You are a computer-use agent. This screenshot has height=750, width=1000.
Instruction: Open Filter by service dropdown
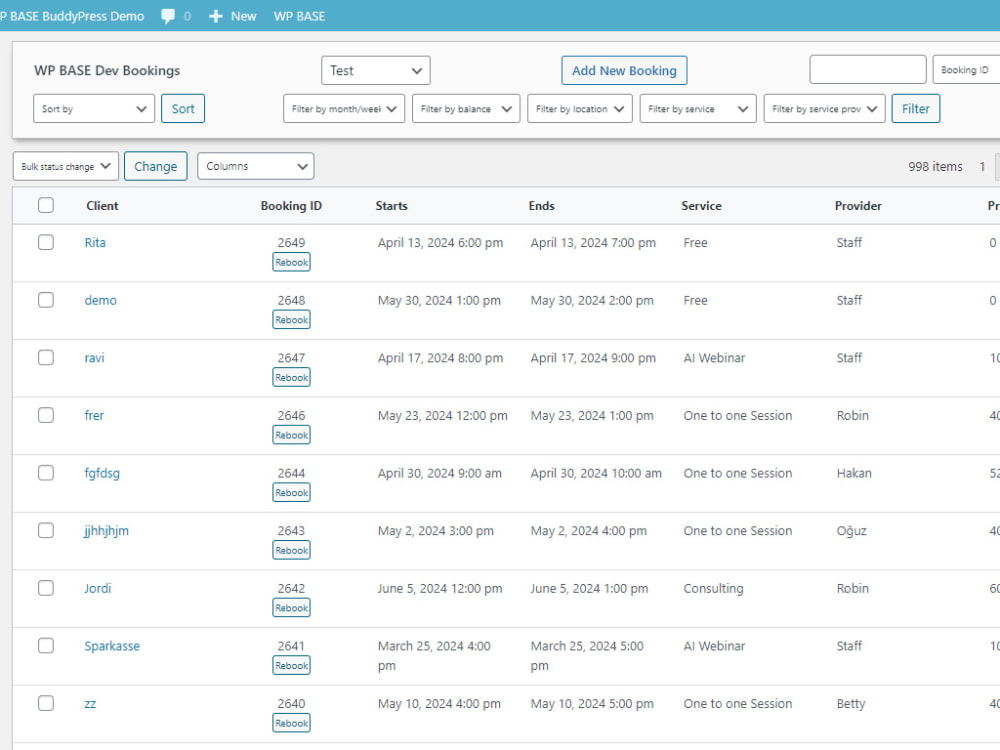698,108
